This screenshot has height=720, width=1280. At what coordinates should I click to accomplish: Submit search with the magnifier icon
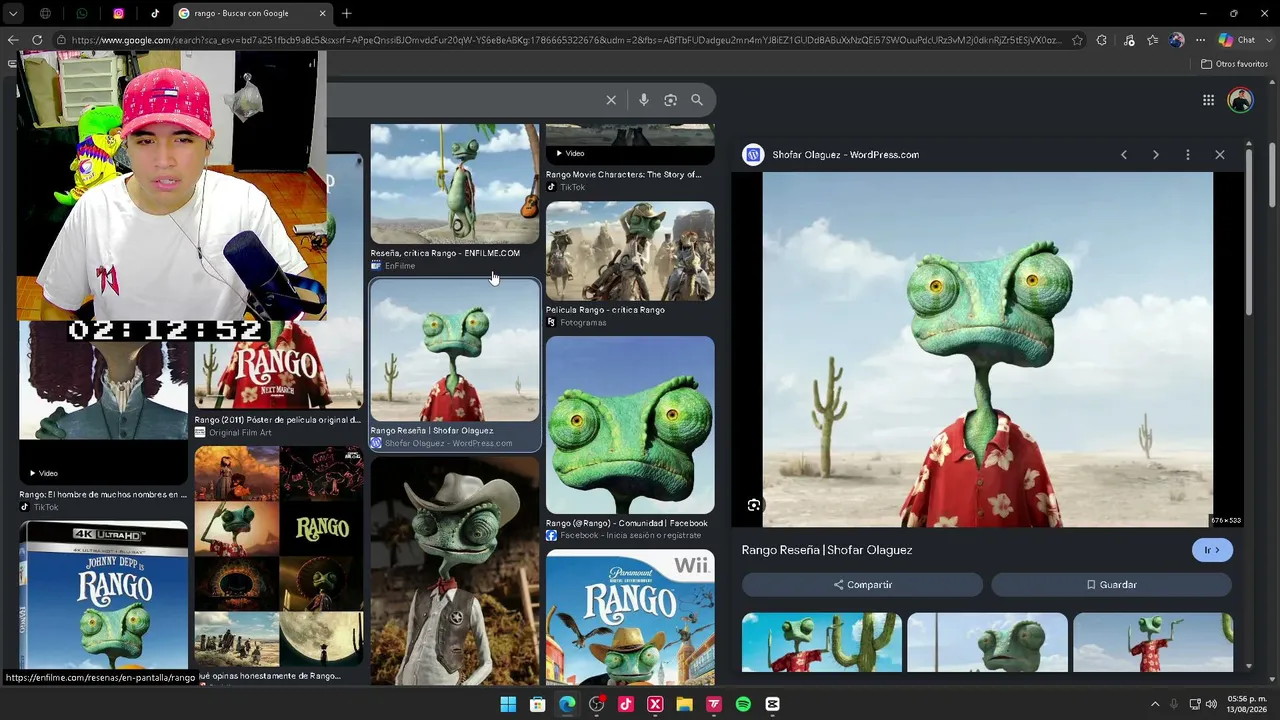[x=697, y=100]
